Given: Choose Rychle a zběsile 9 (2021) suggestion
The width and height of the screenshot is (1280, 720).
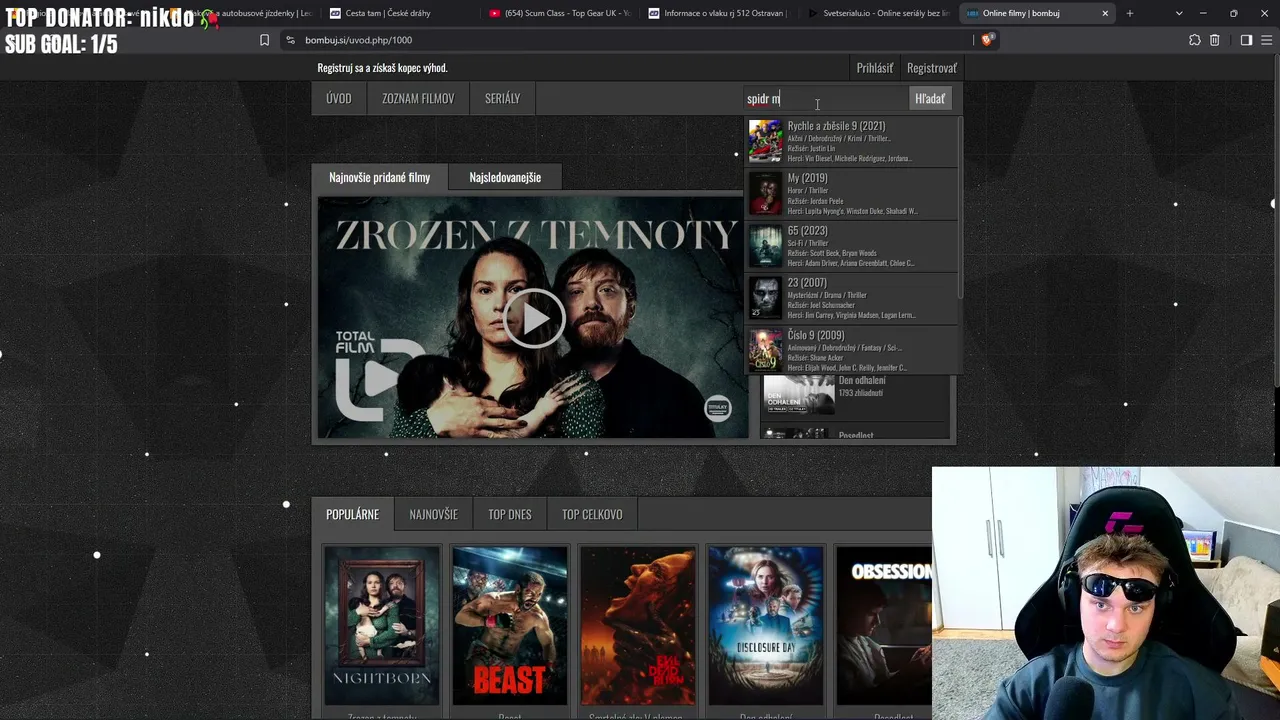Looking at the screenshot, I should 852,142.
